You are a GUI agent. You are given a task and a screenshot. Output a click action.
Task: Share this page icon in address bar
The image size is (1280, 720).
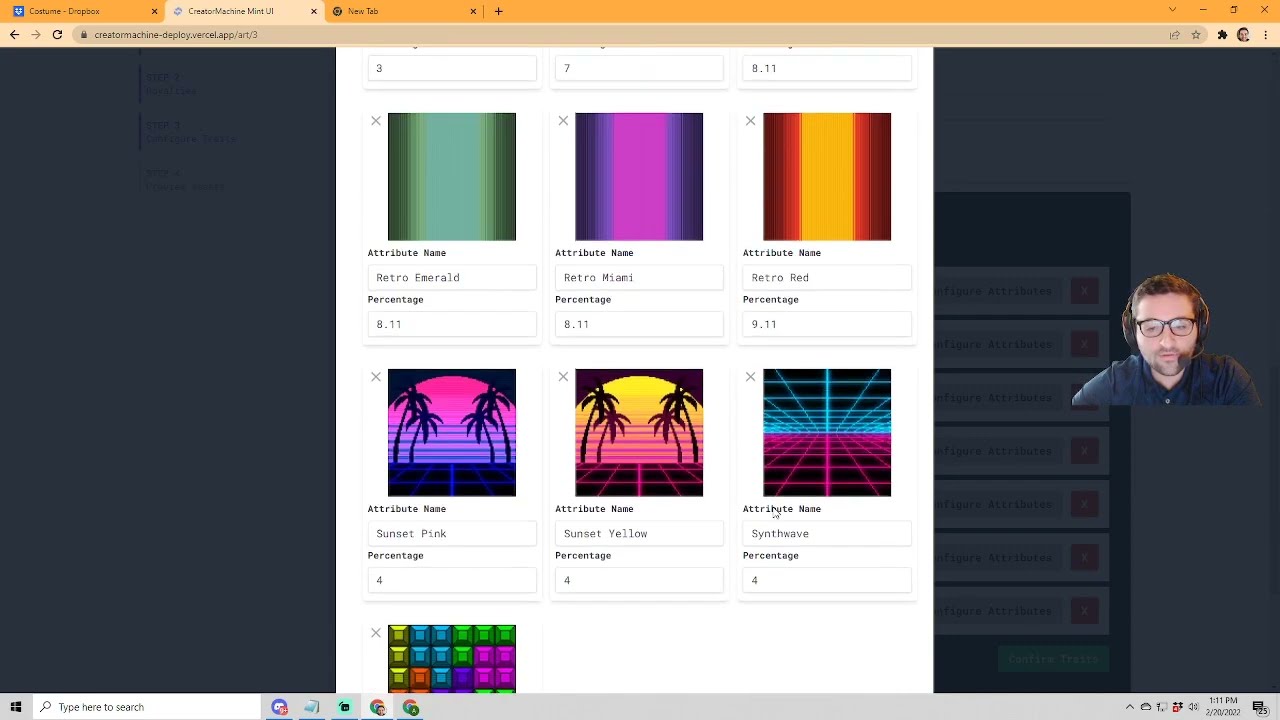coord(1175,35)
